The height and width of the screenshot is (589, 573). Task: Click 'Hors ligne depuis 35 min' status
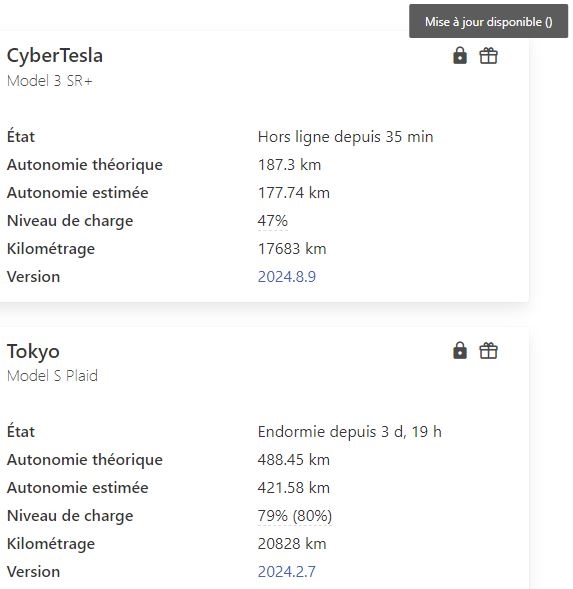(x=346, y=137)
